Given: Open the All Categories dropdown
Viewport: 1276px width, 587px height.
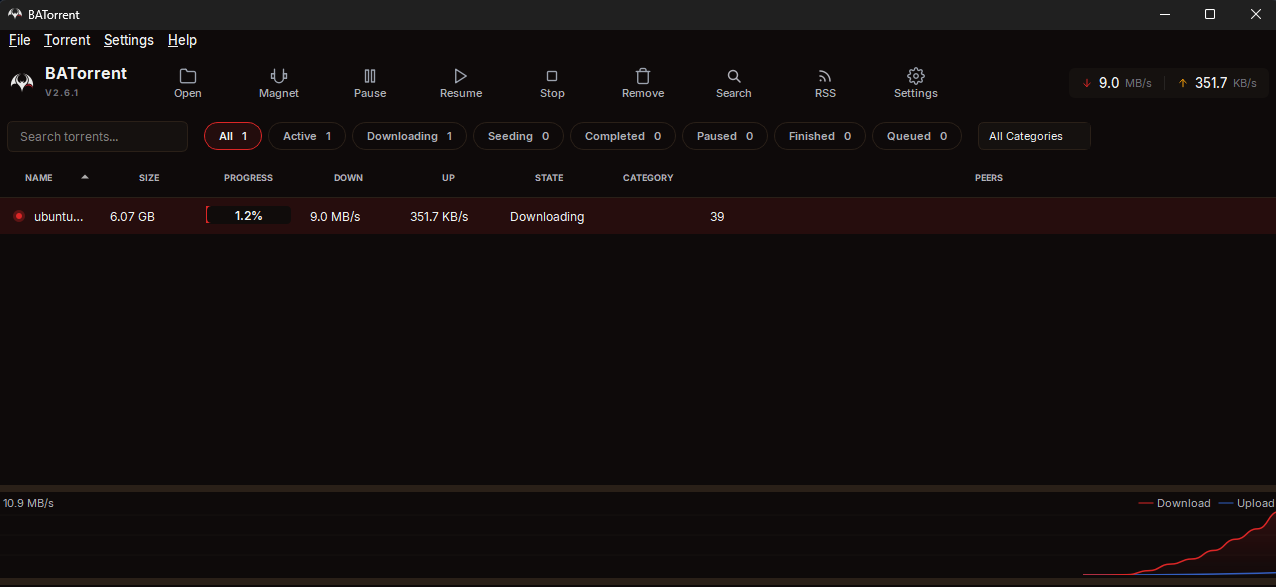Looking at the screenshot, I should click(1034, 136).
